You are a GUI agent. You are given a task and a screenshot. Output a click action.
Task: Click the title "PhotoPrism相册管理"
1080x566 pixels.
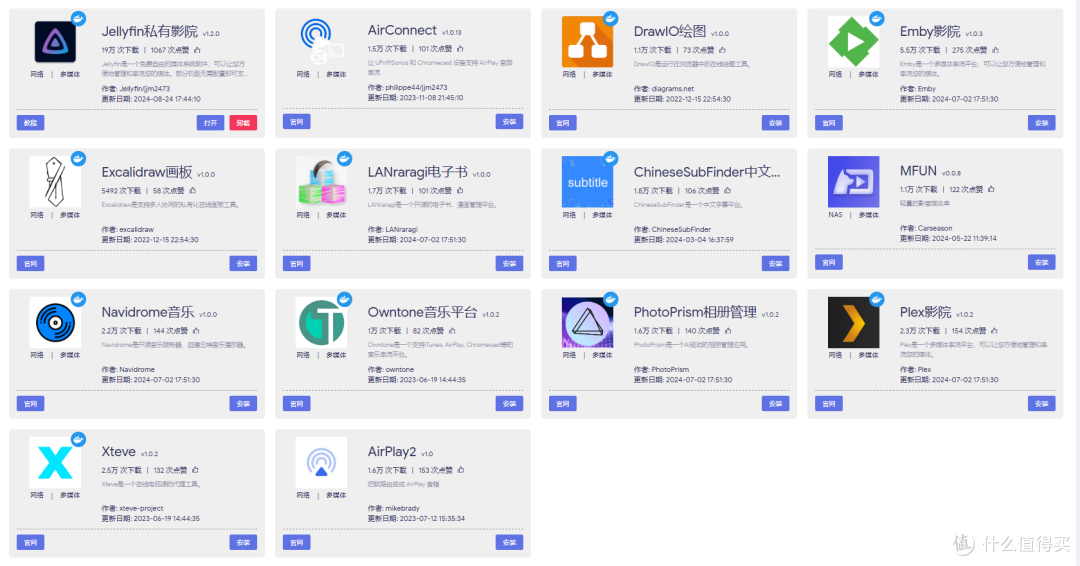(695, 313)
